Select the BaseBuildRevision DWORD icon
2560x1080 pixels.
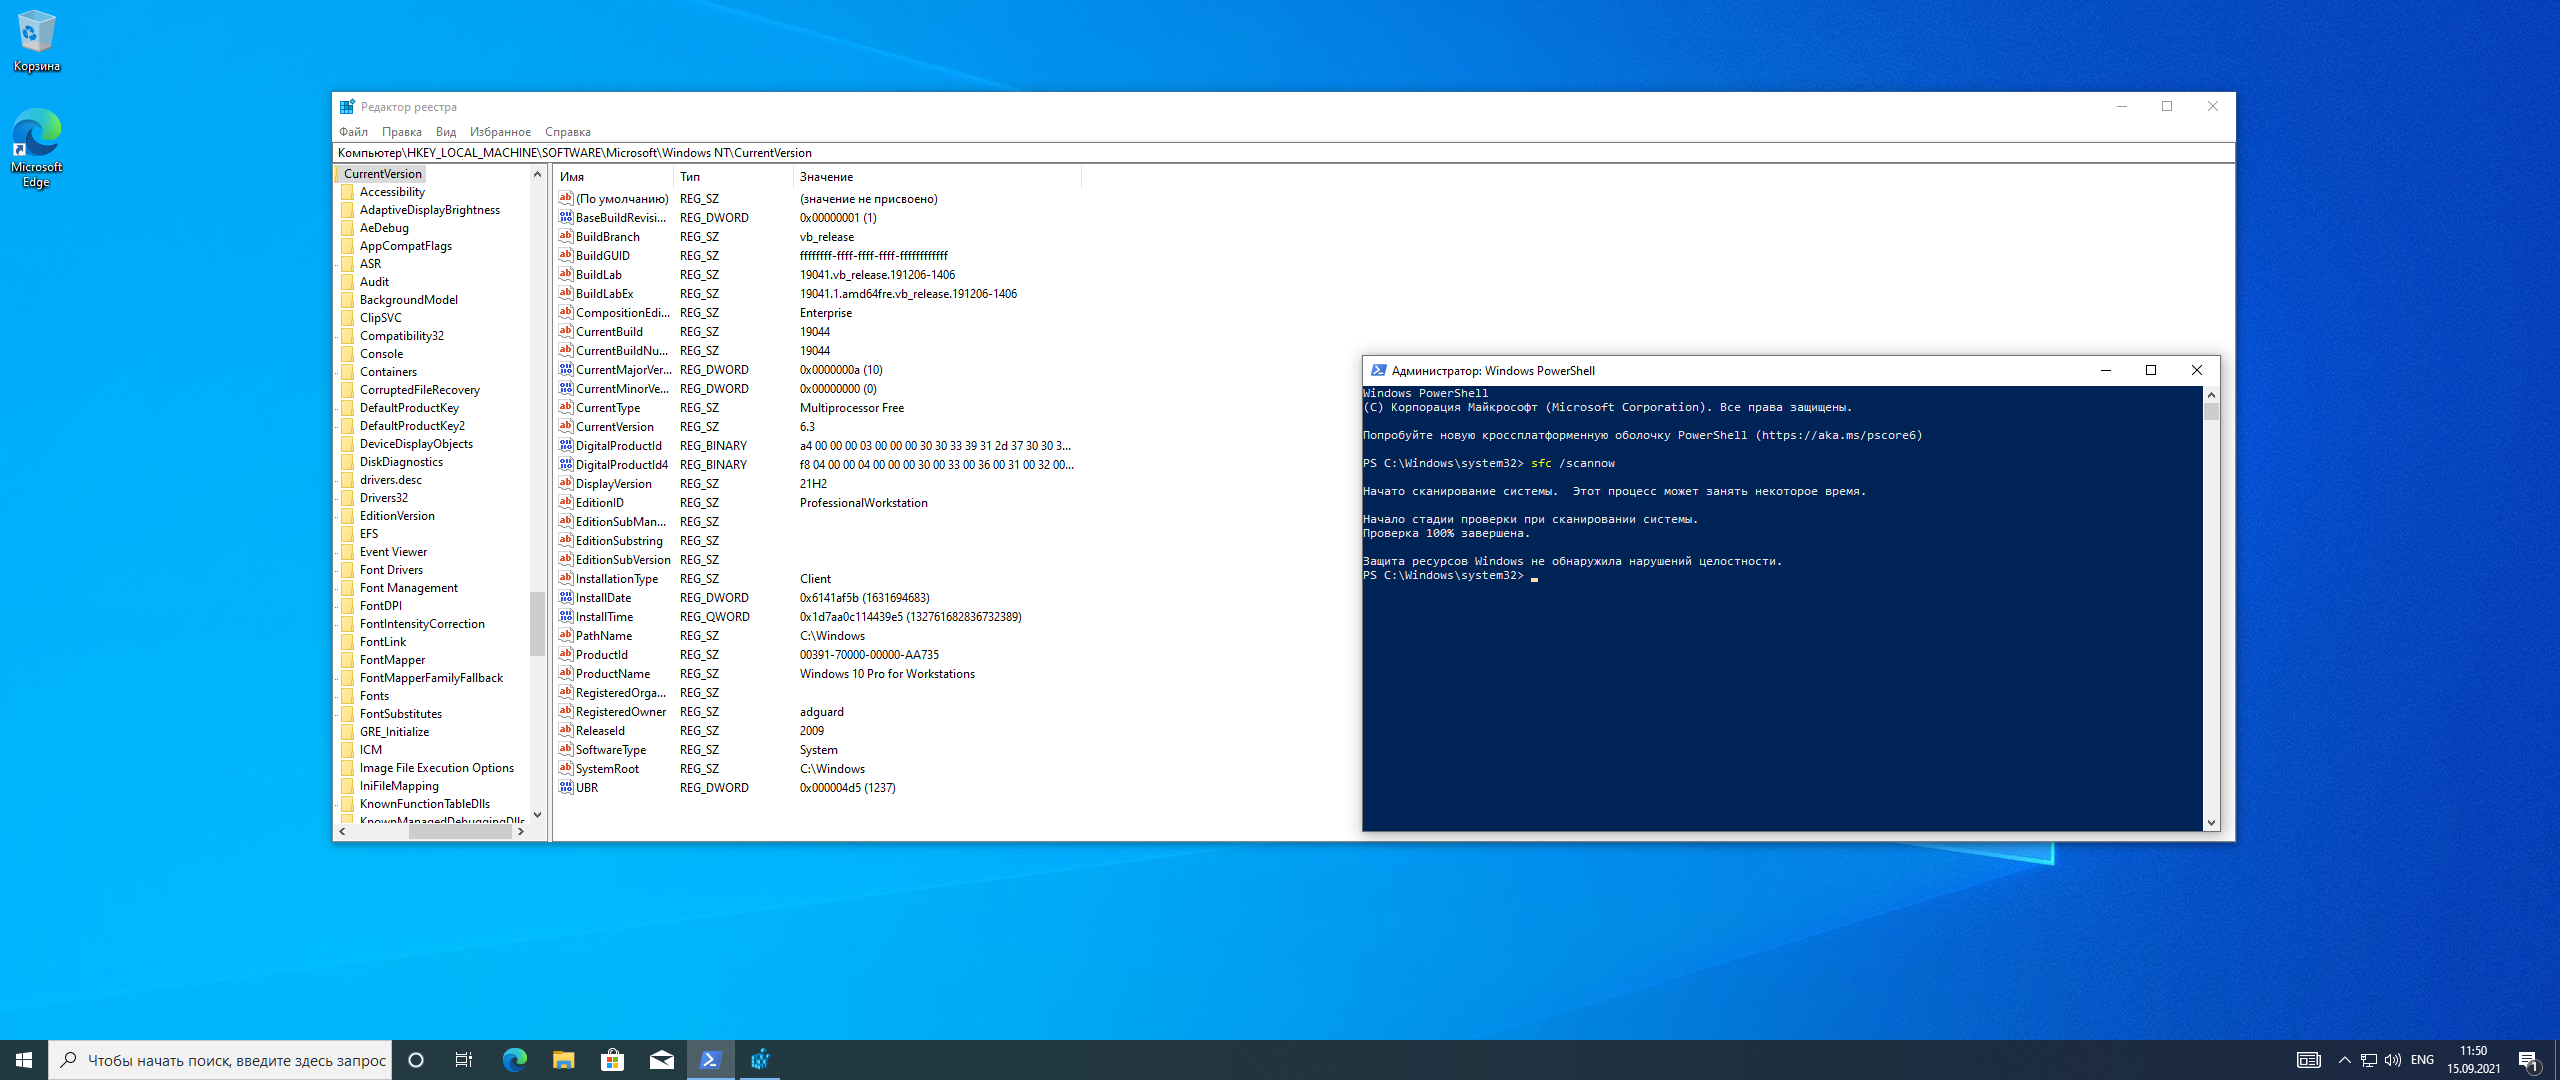pyautogui.click(x=566, y=217)
